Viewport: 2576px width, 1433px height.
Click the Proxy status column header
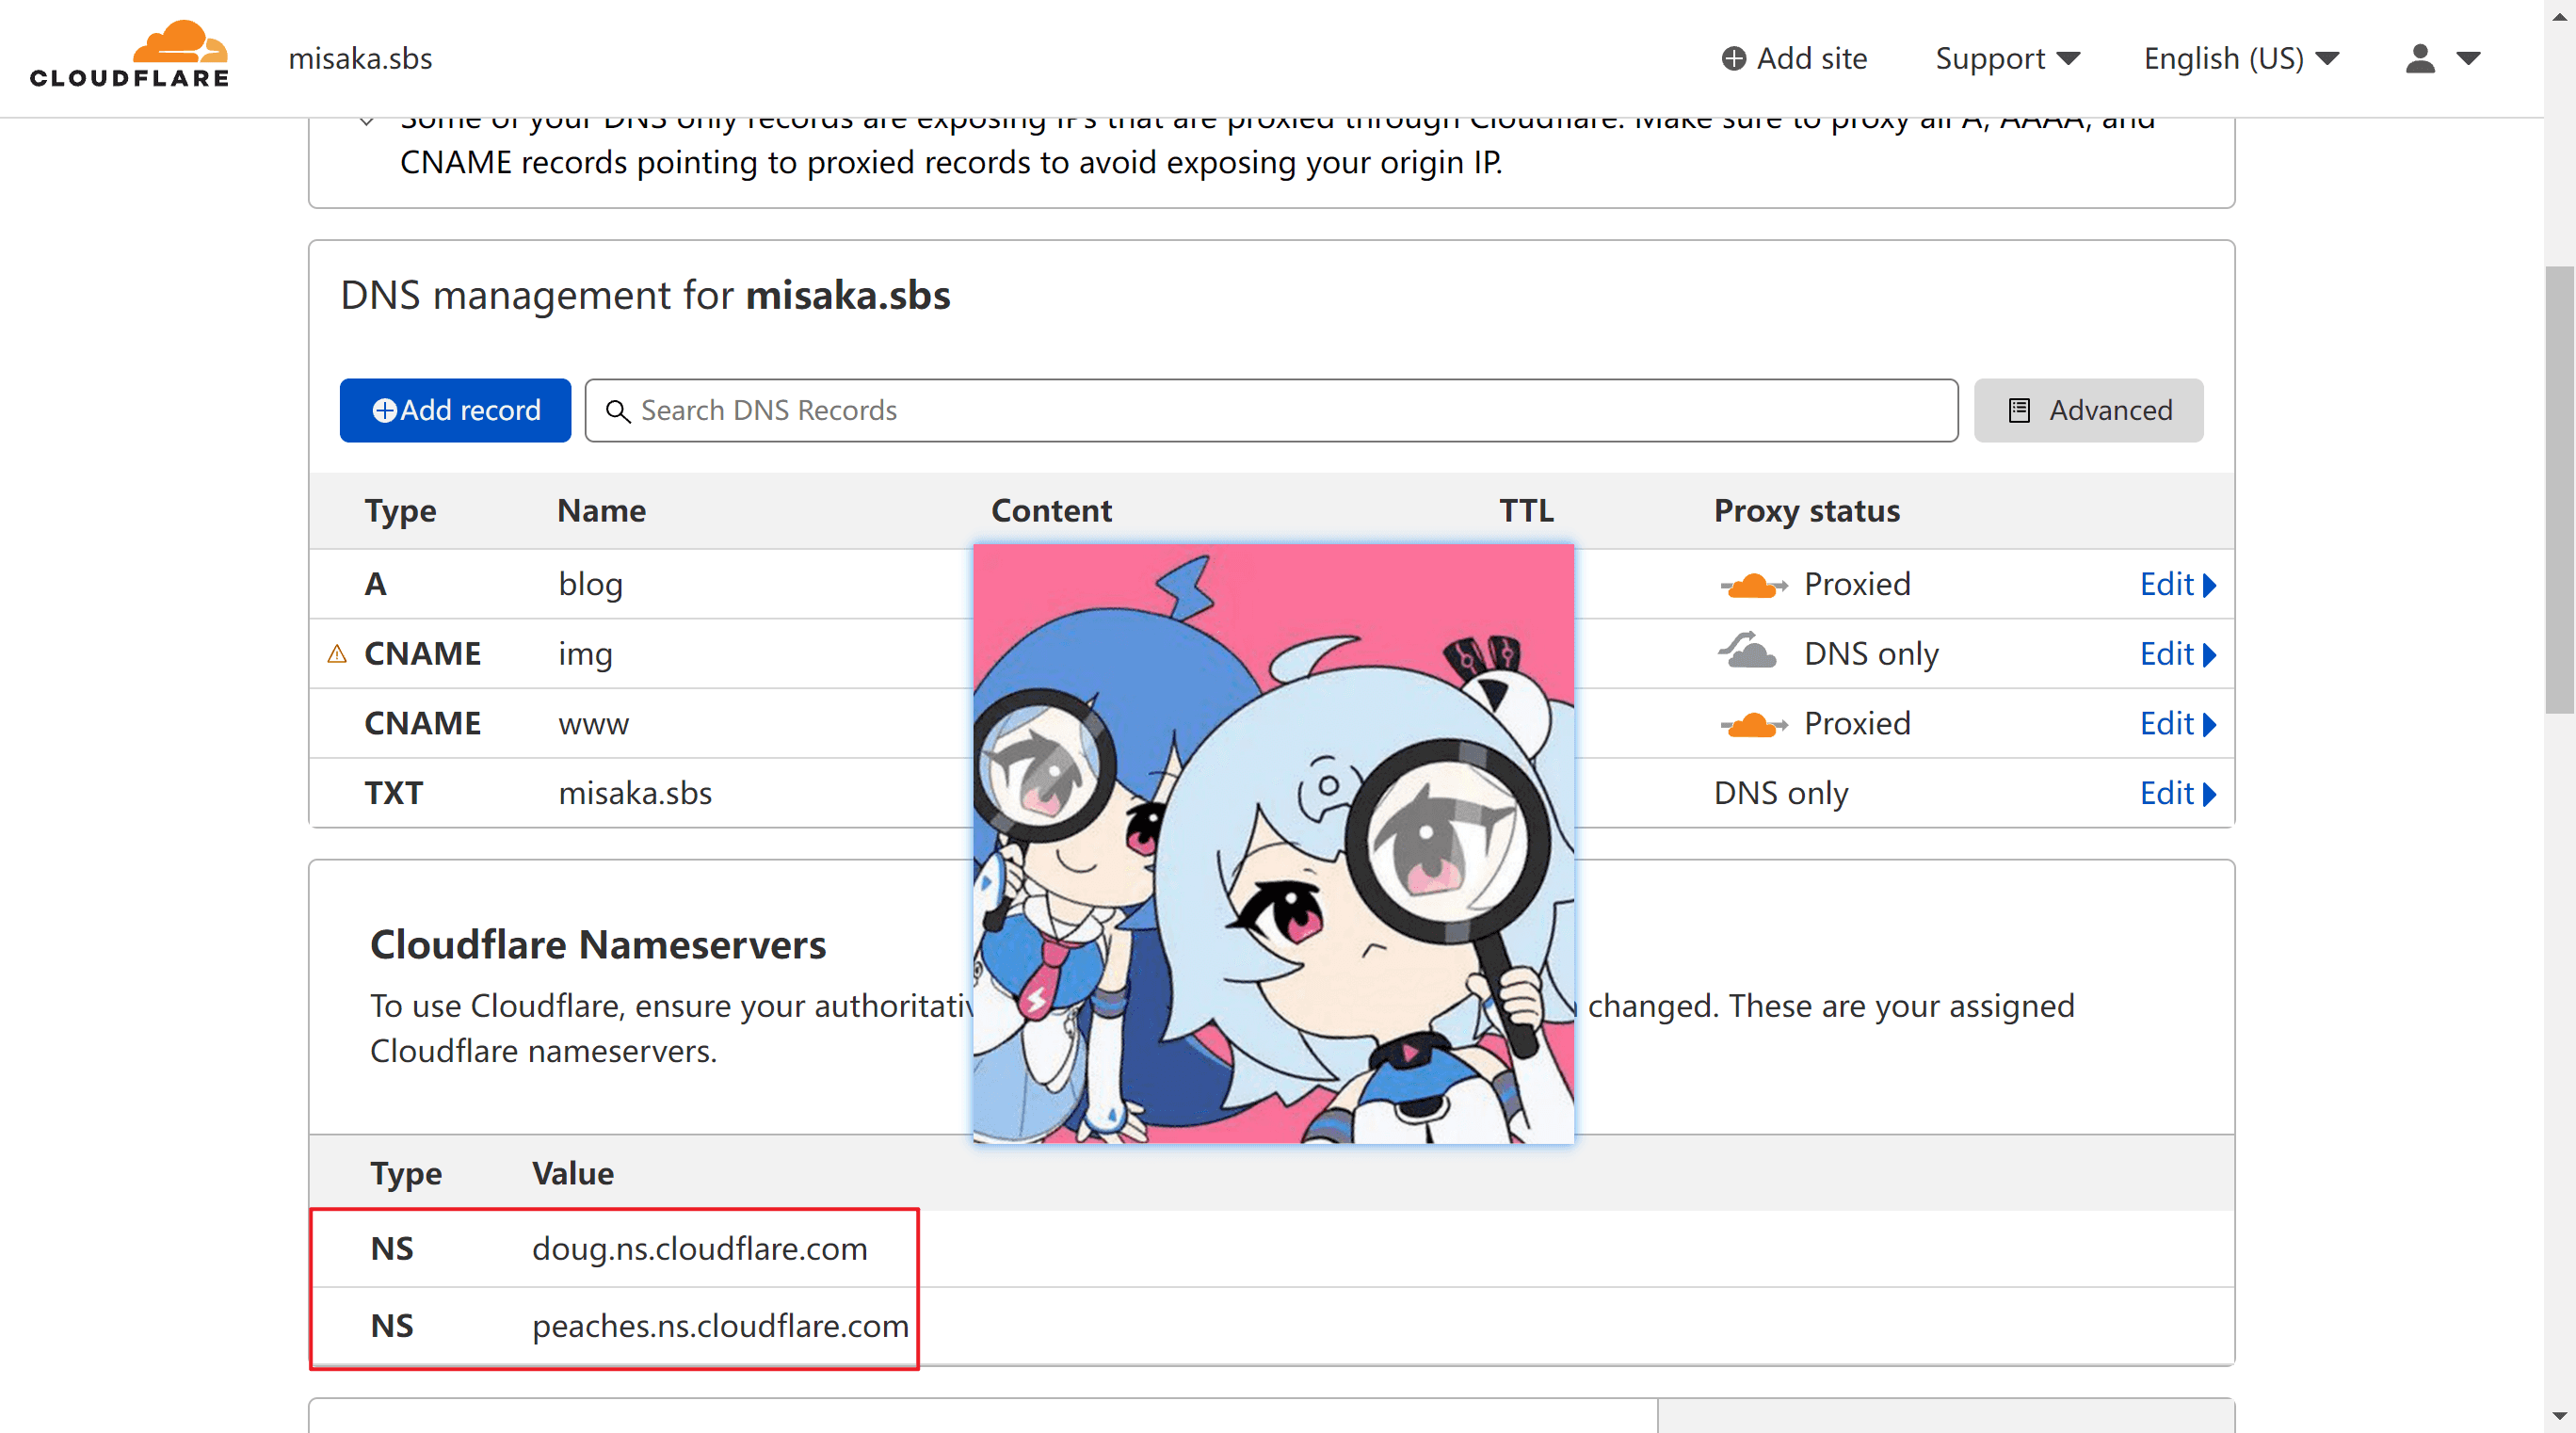coord(1806,511)
